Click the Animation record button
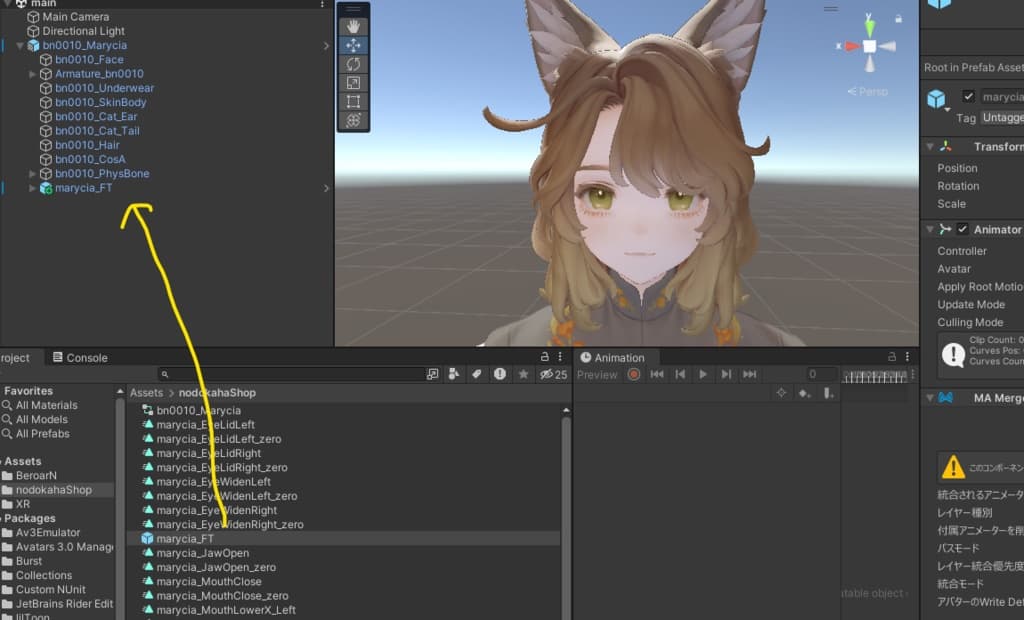Image resolution: width=1024 pixels, height=620 pixels. (633, 374)
